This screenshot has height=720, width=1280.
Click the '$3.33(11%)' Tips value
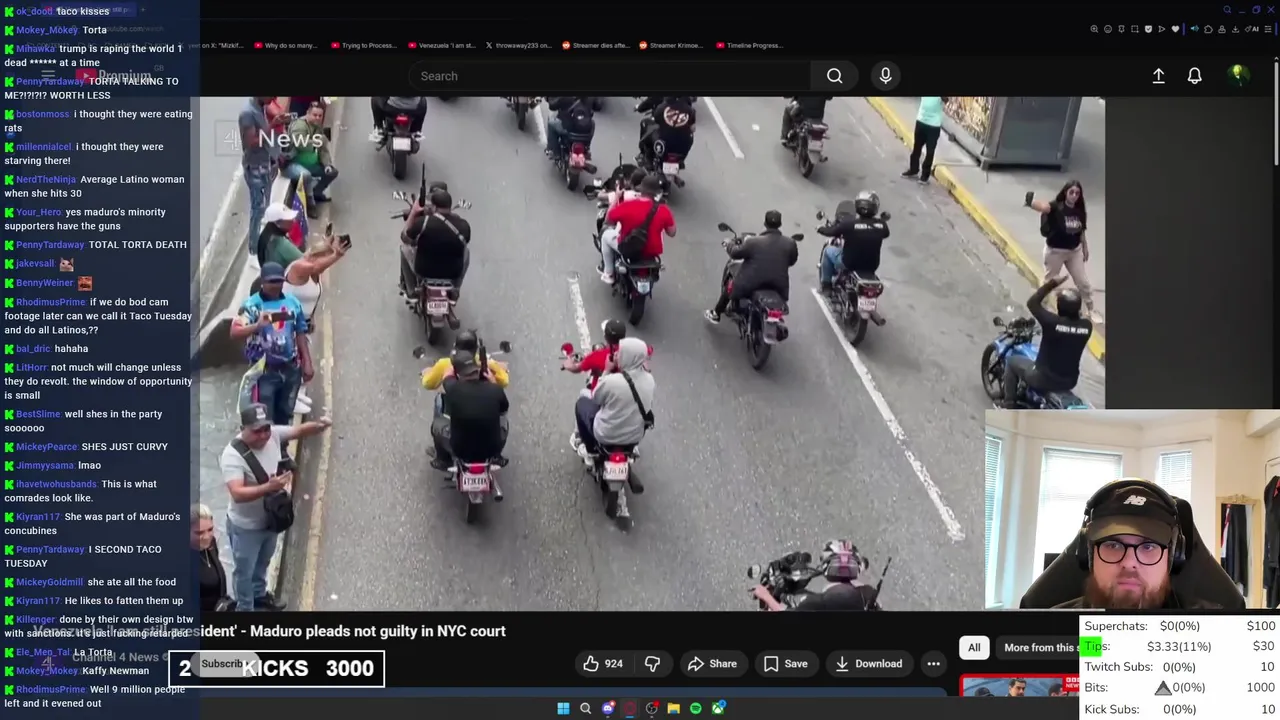[x=1179, y=646]
